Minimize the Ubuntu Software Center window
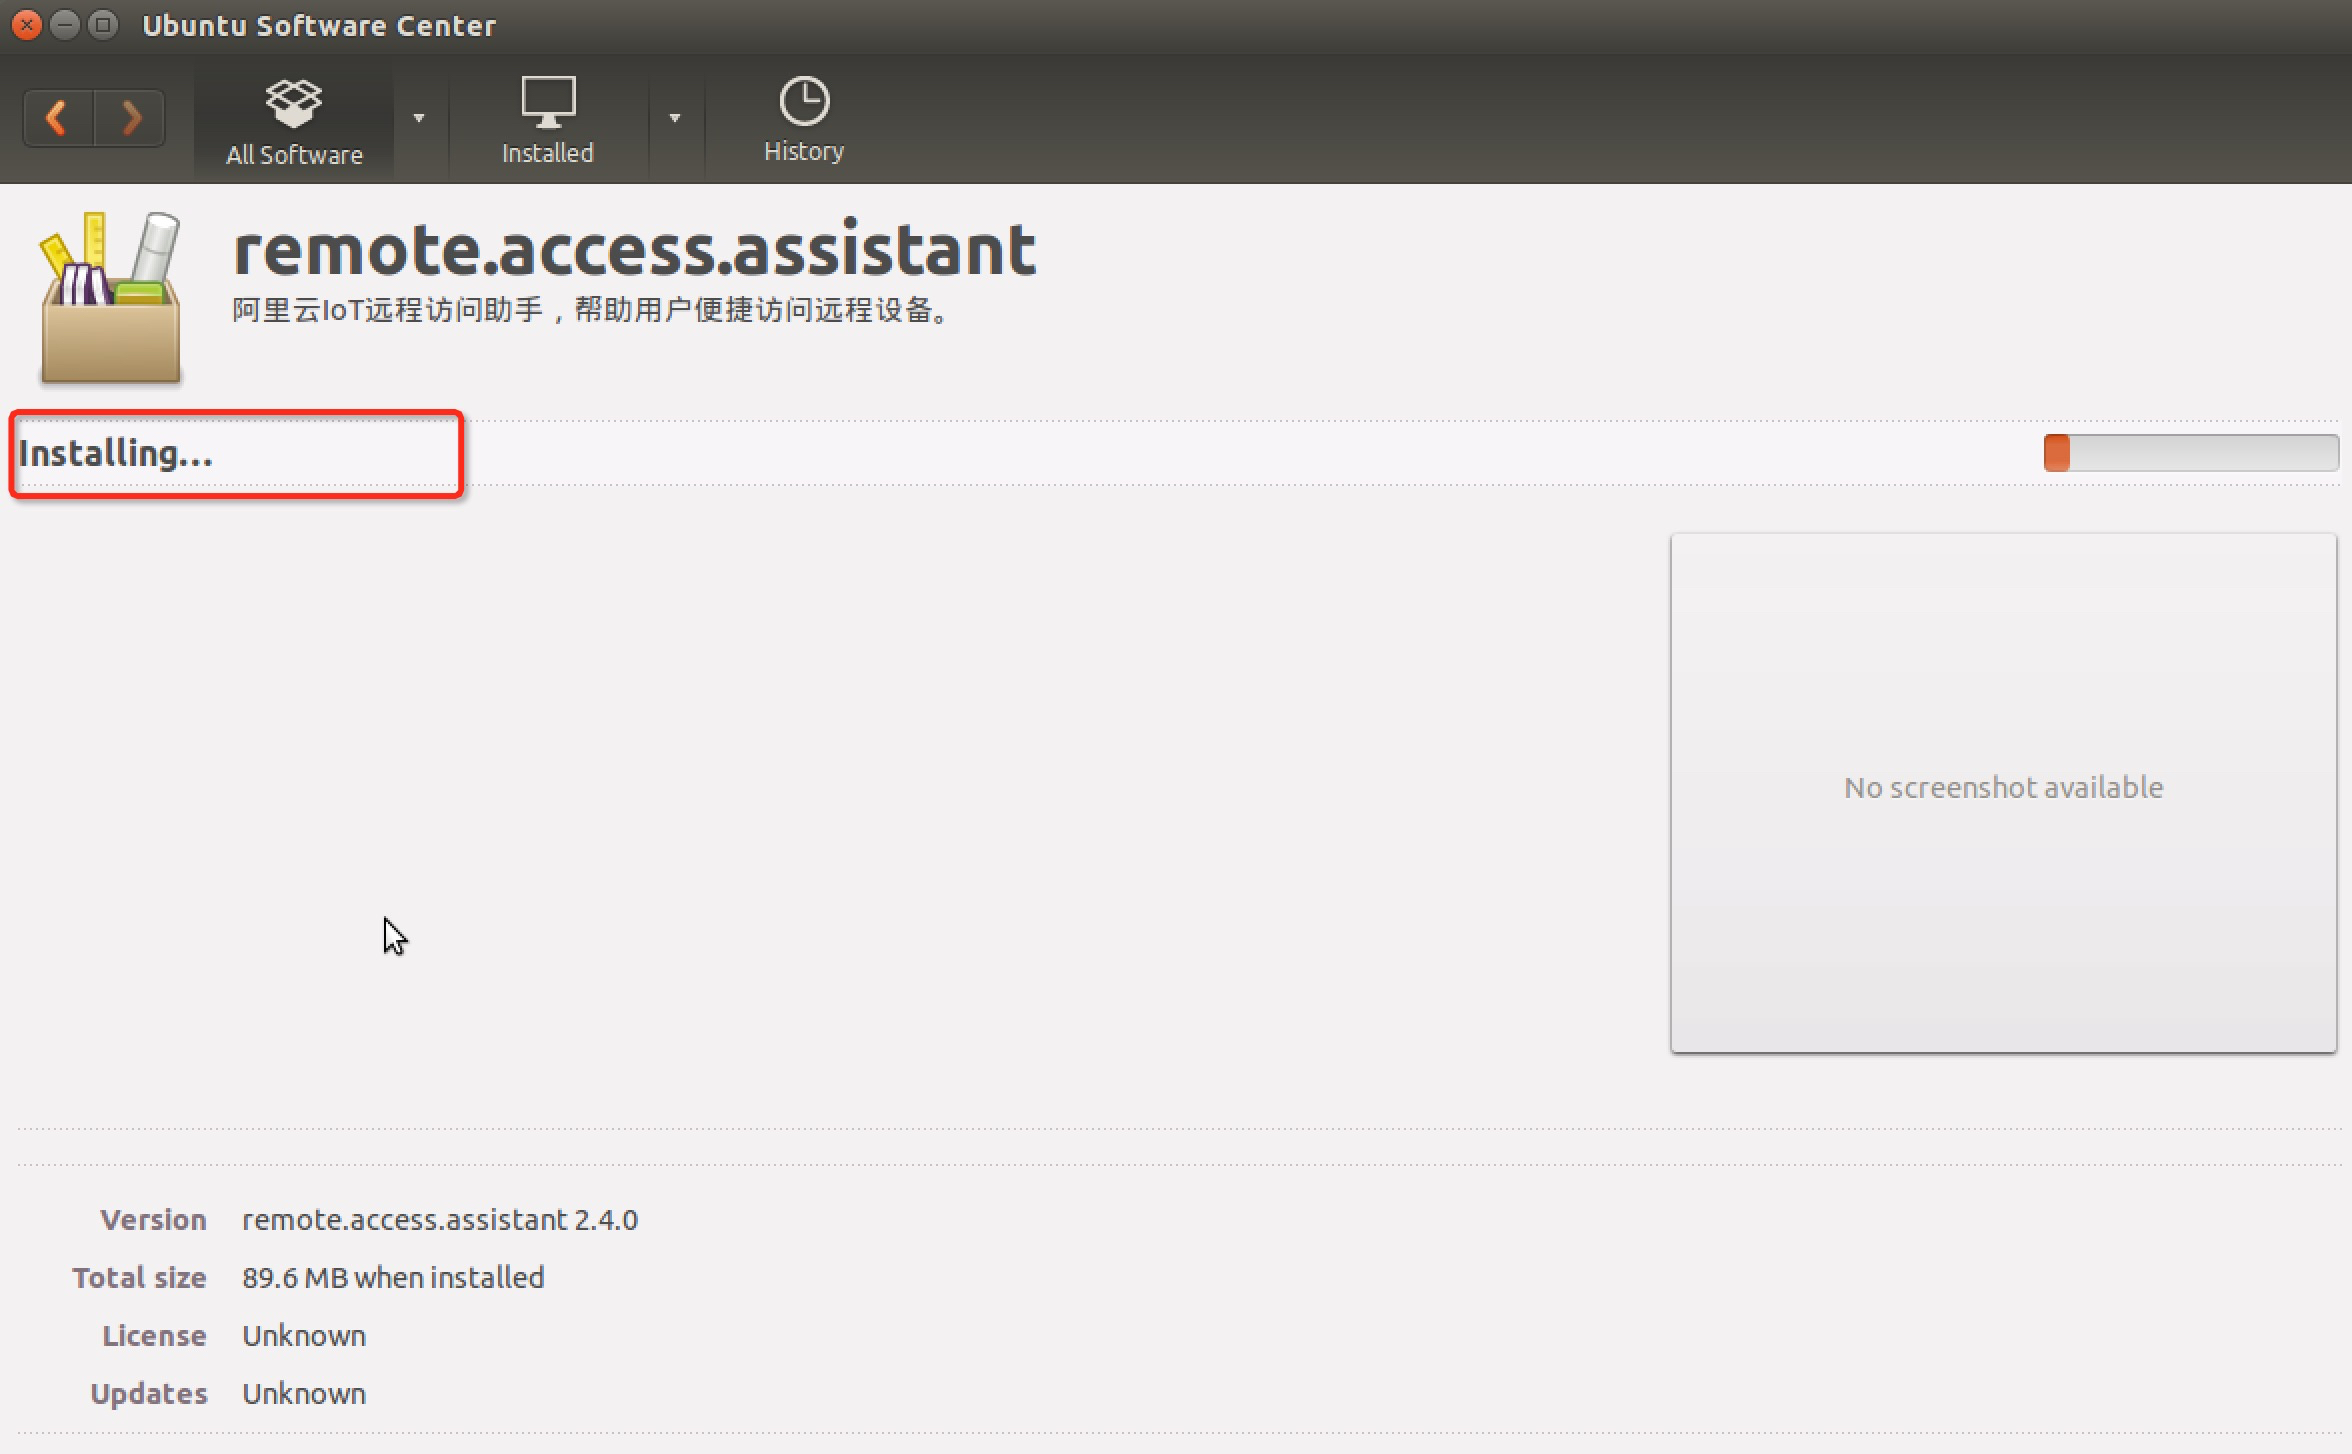 point(65,24)
